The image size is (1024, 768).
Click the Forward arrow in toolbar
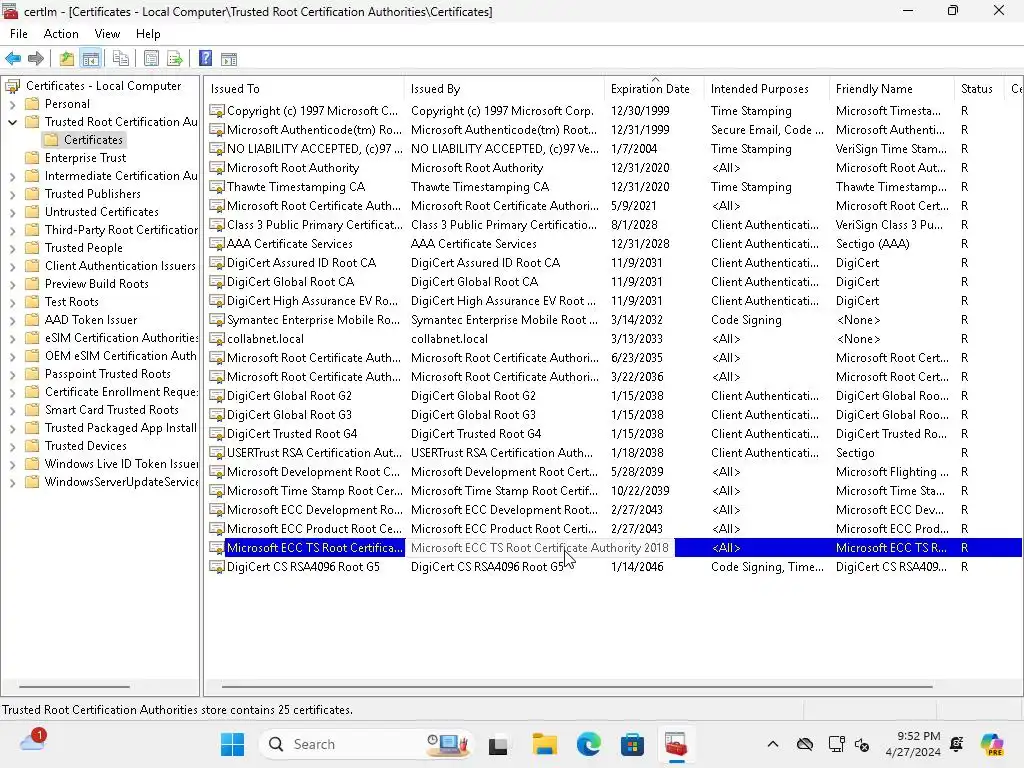[36, 59]
